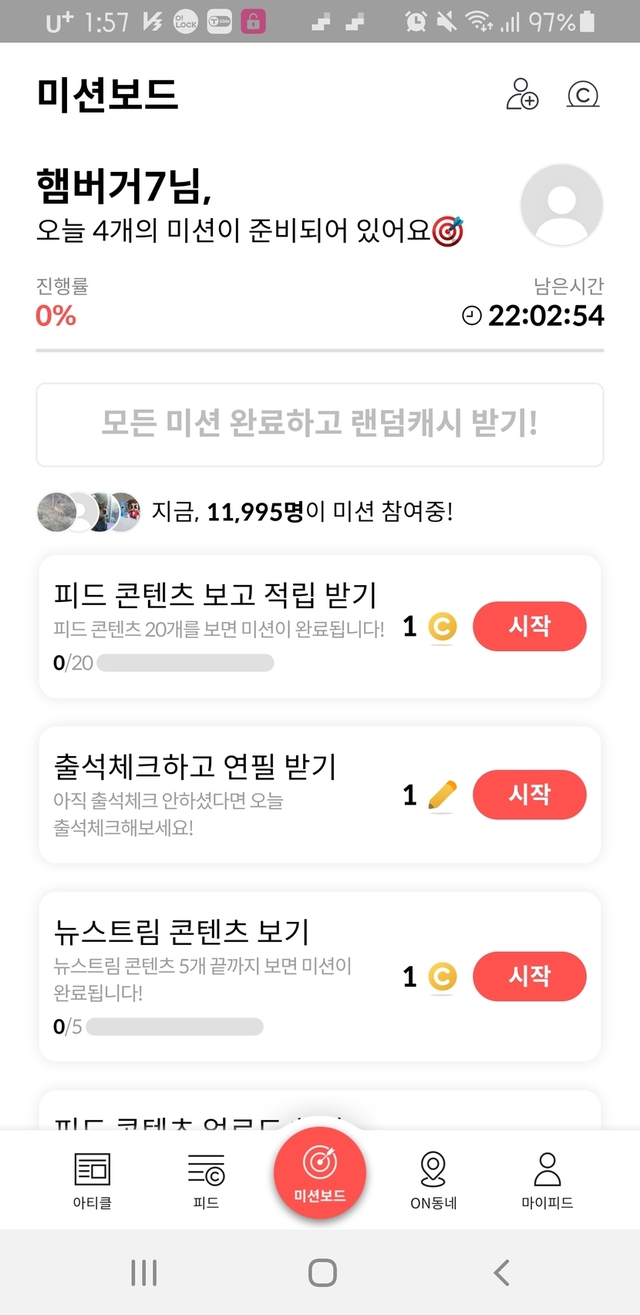Screen dimensions: 640x1315
Task: Start the 뉴스트림 콘텐츠 보기 mission
Action: pyautogui.click(x=529, y=976)
